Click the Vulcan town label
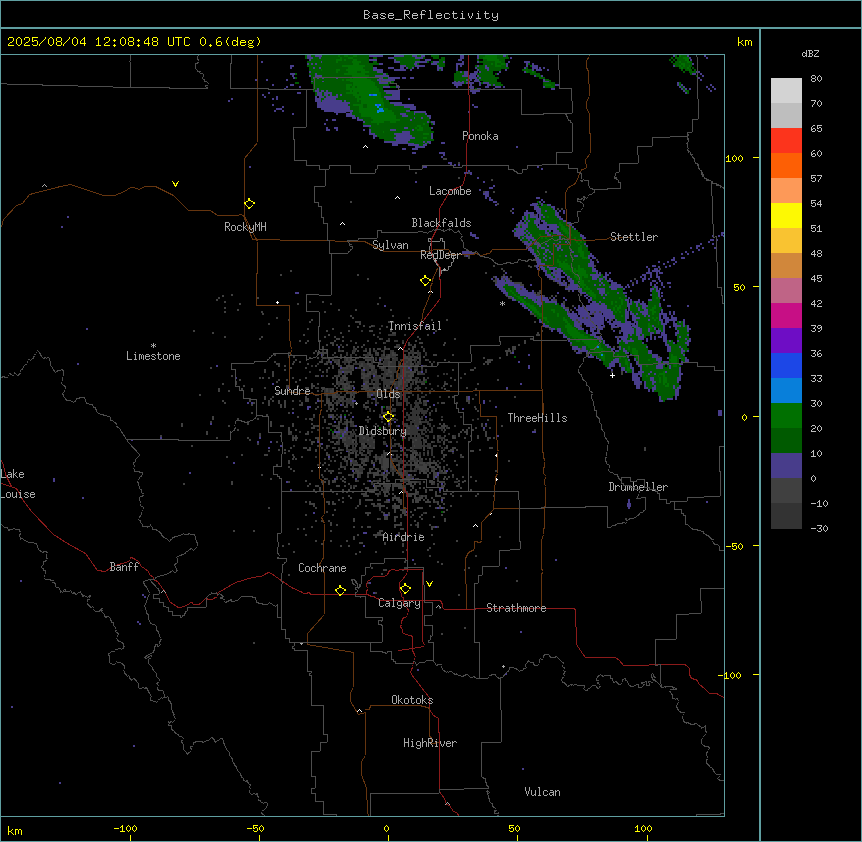 click(x=543, y=792)
